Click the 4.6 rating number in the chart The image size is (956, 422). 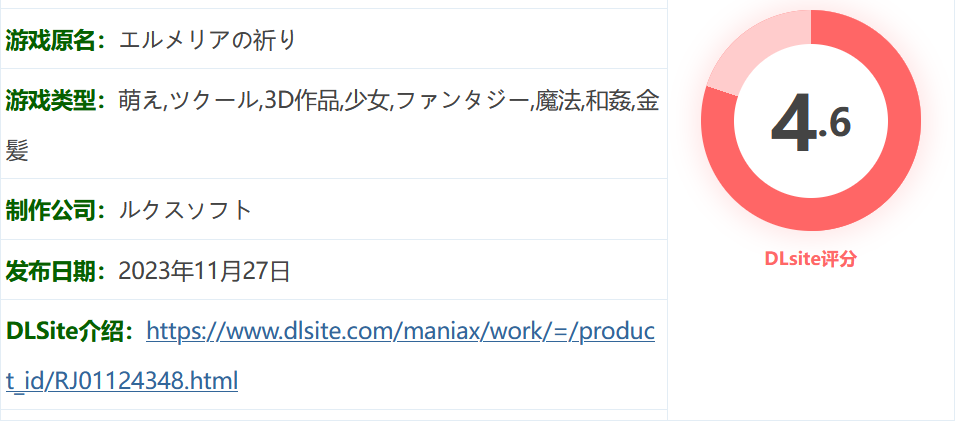click(811, 125)
